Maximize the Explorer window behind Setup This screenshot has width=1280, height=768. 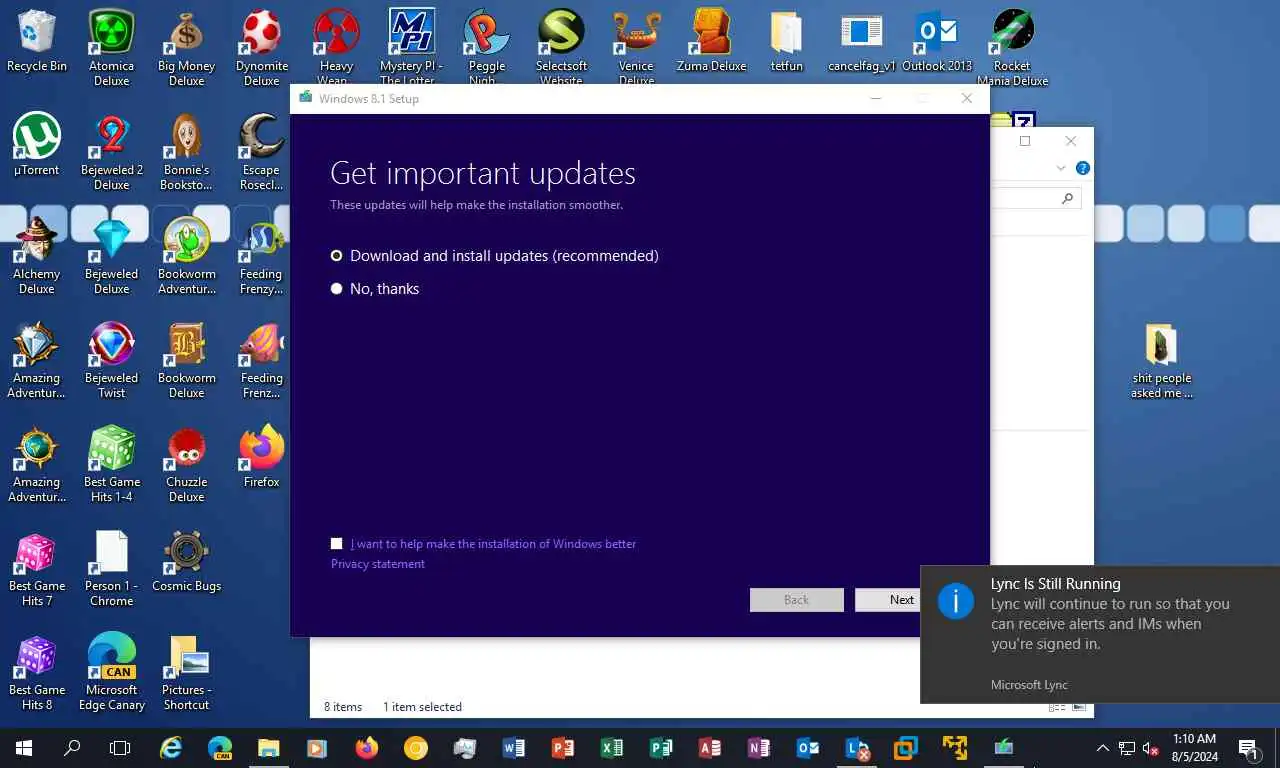click(x=1025, y=141)
